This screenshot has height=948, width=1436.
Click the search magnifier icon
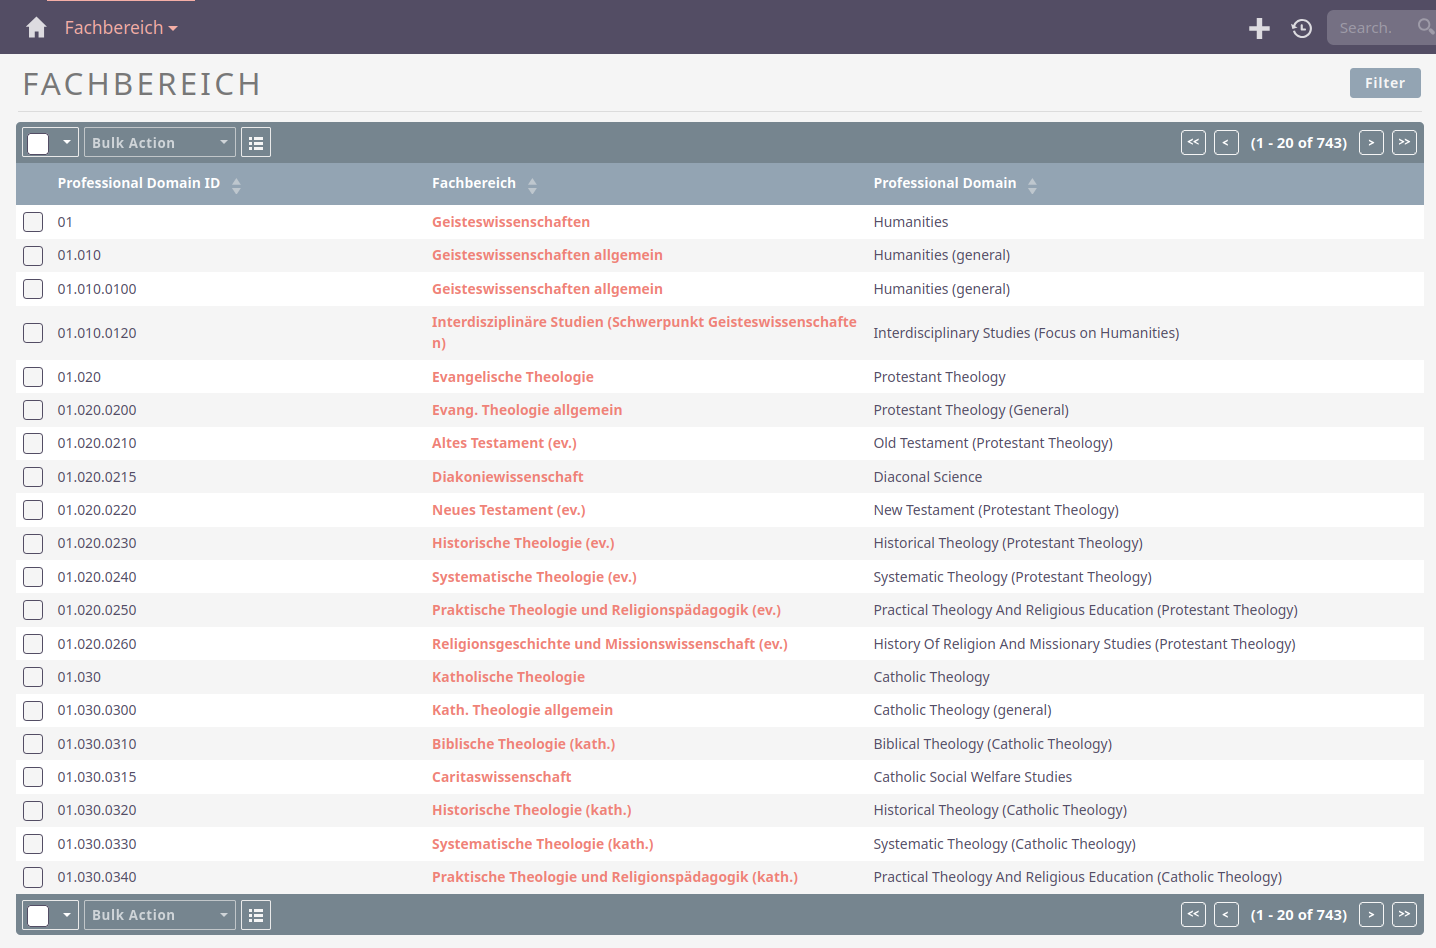(1425, 27)
